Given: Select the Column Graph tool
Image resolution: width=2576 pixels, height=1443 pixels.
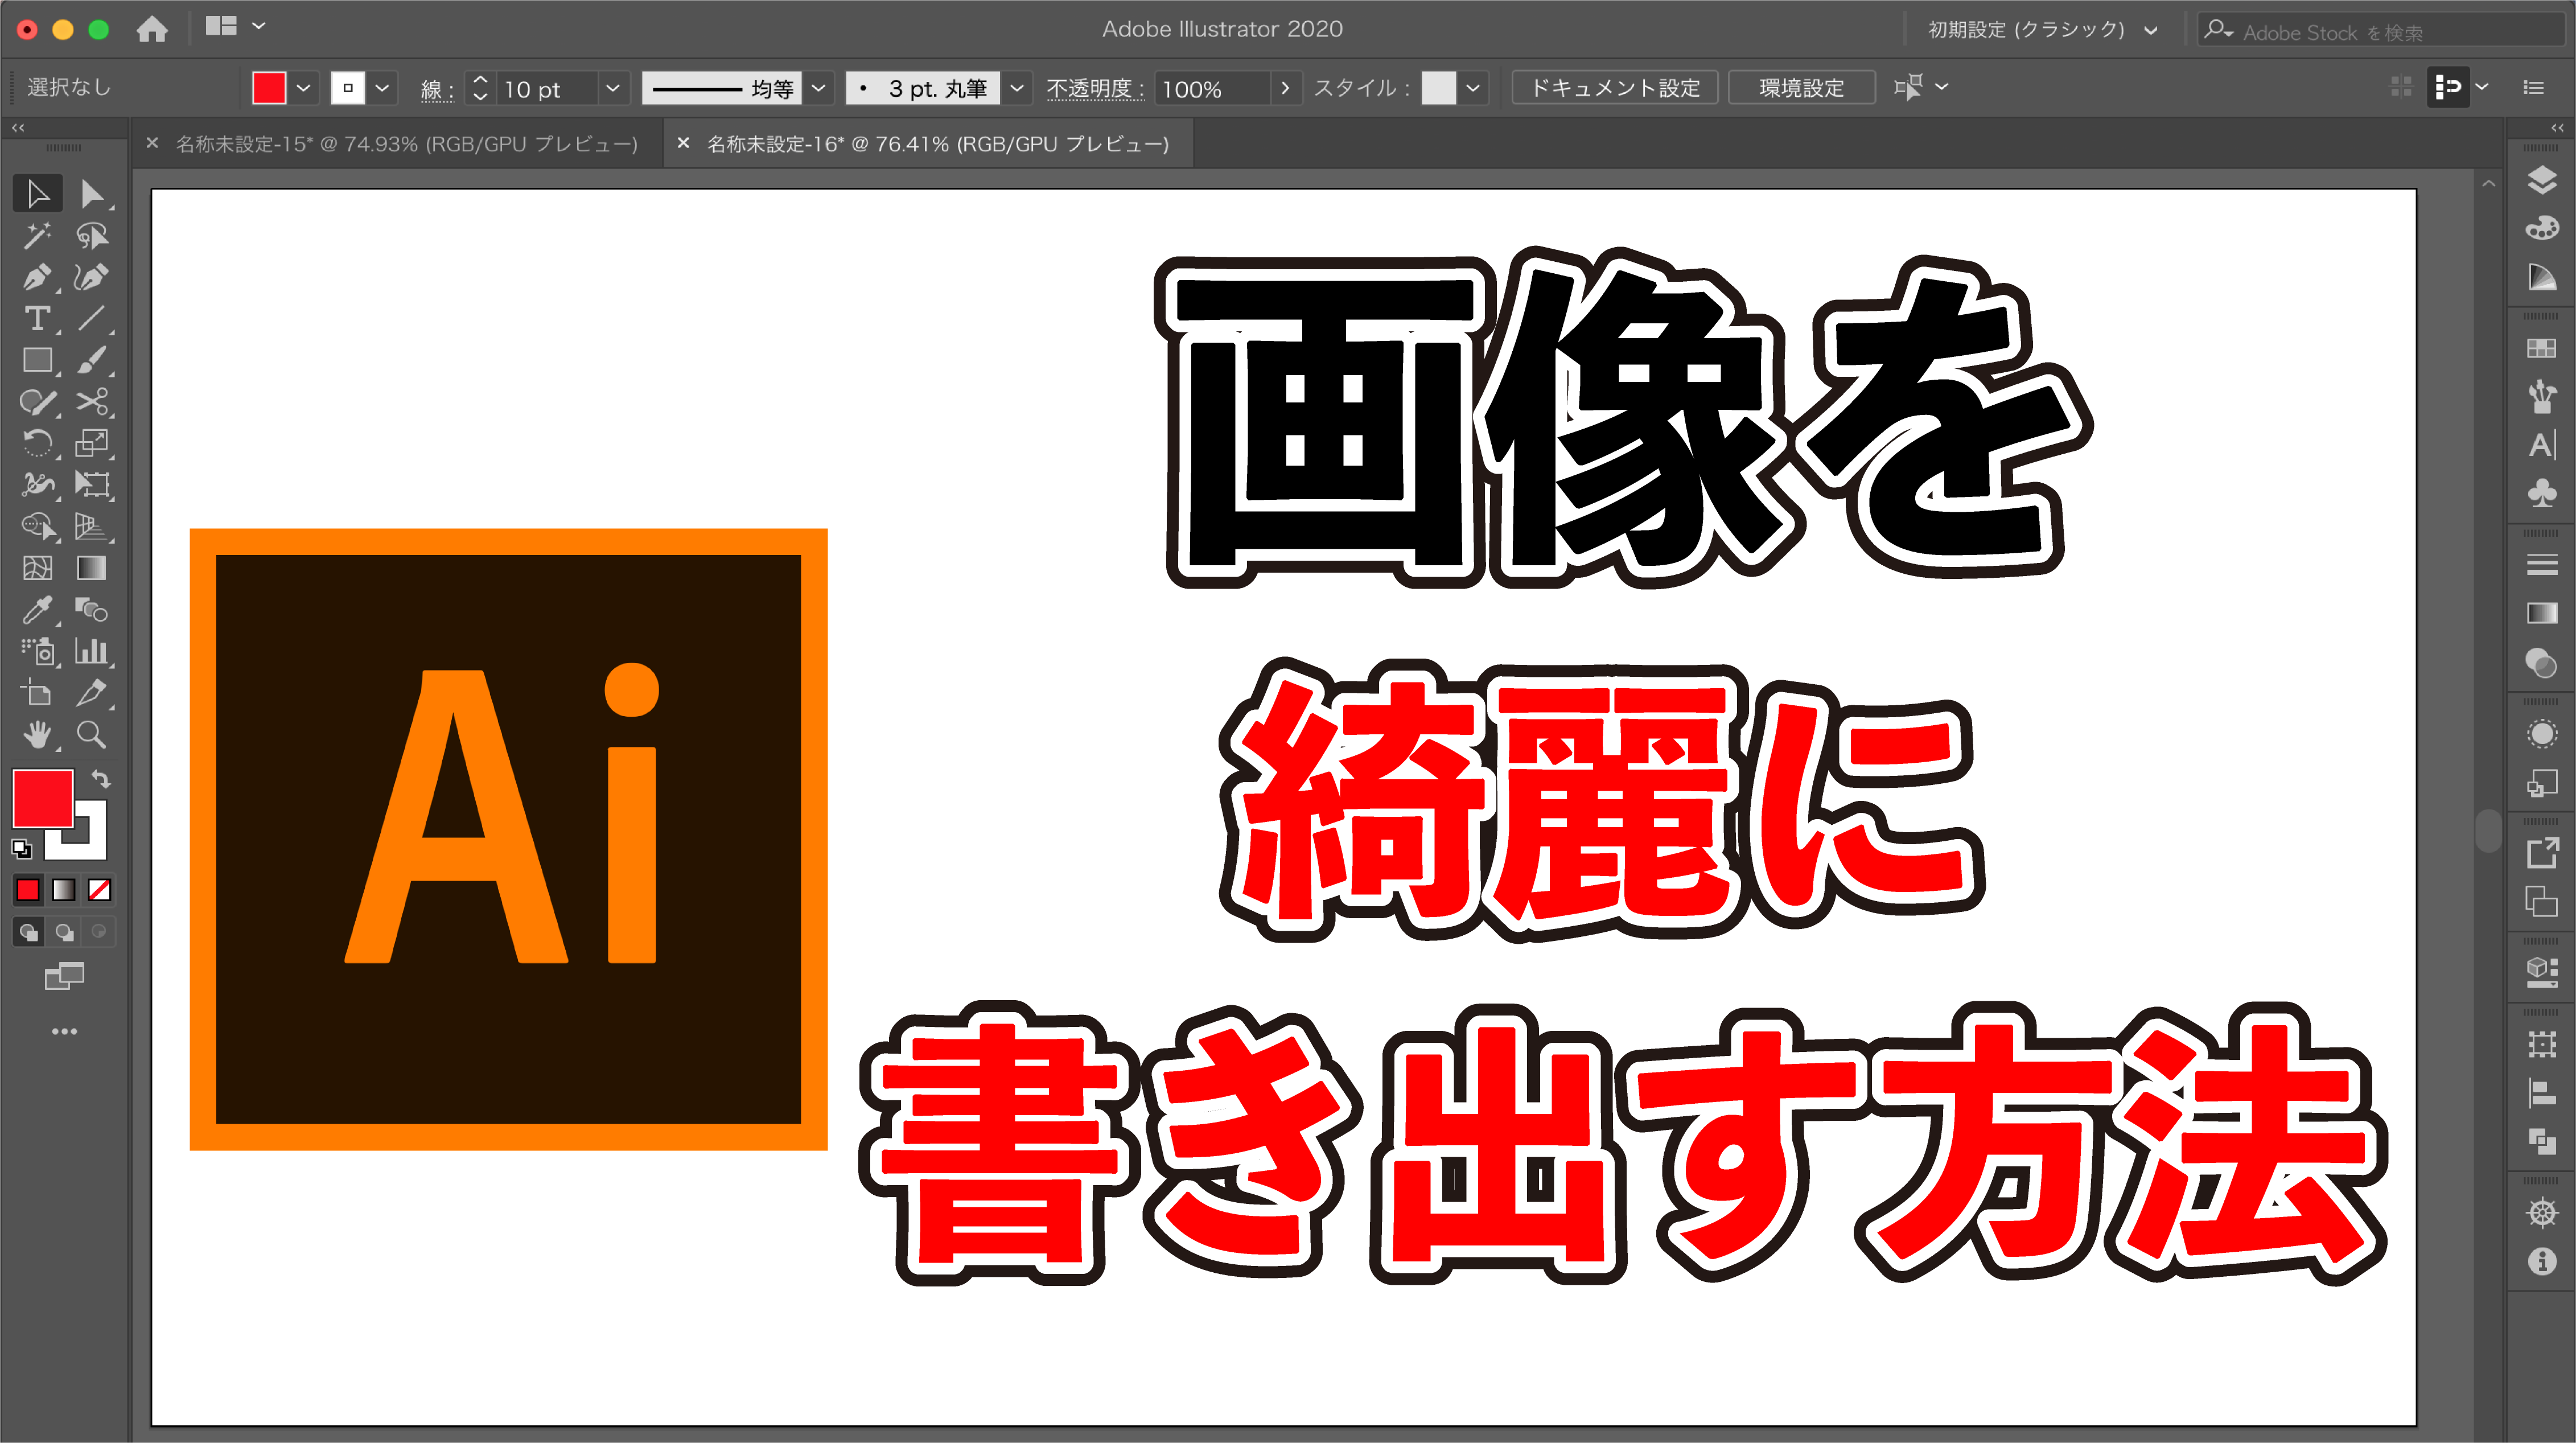Looking at the screenshot, I should pyautogui.click(x=92, y=651).
